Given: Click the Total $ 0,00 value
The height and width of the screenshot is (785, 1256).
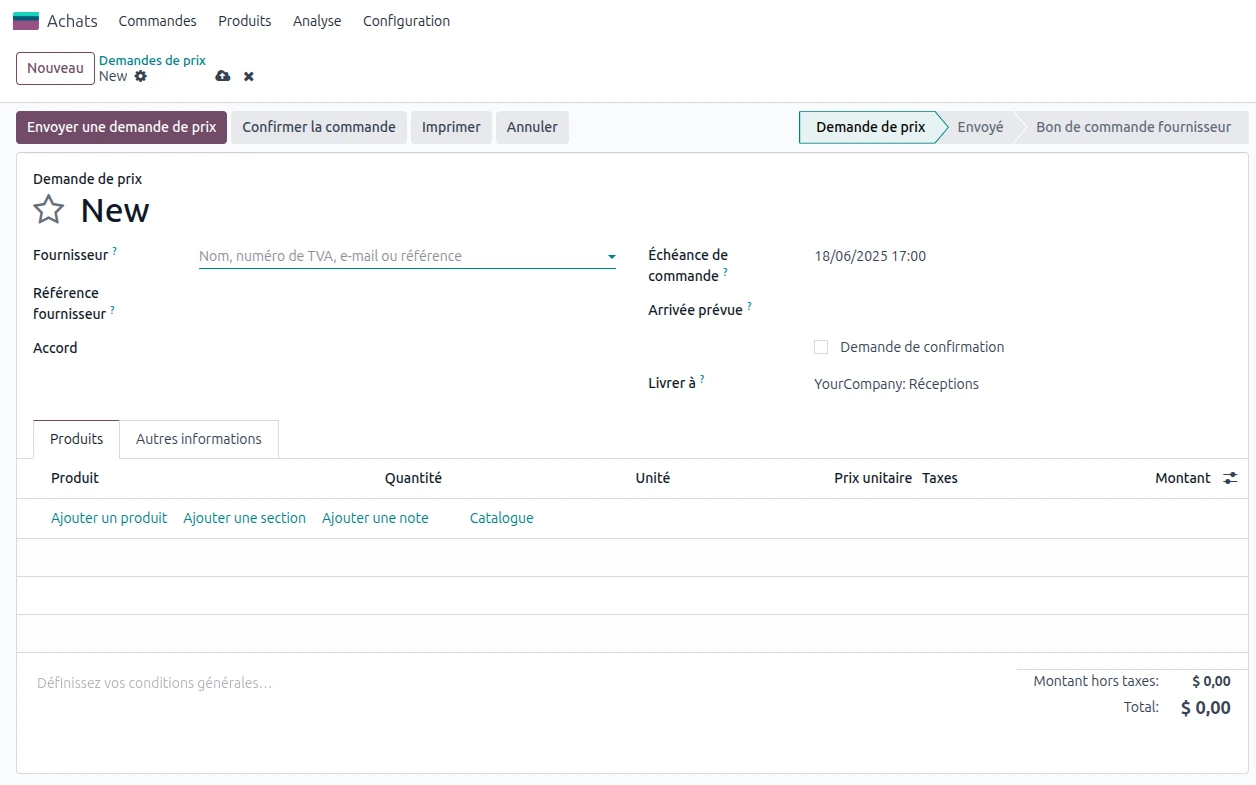Looking at the screenshot, I should [1206, 708].
